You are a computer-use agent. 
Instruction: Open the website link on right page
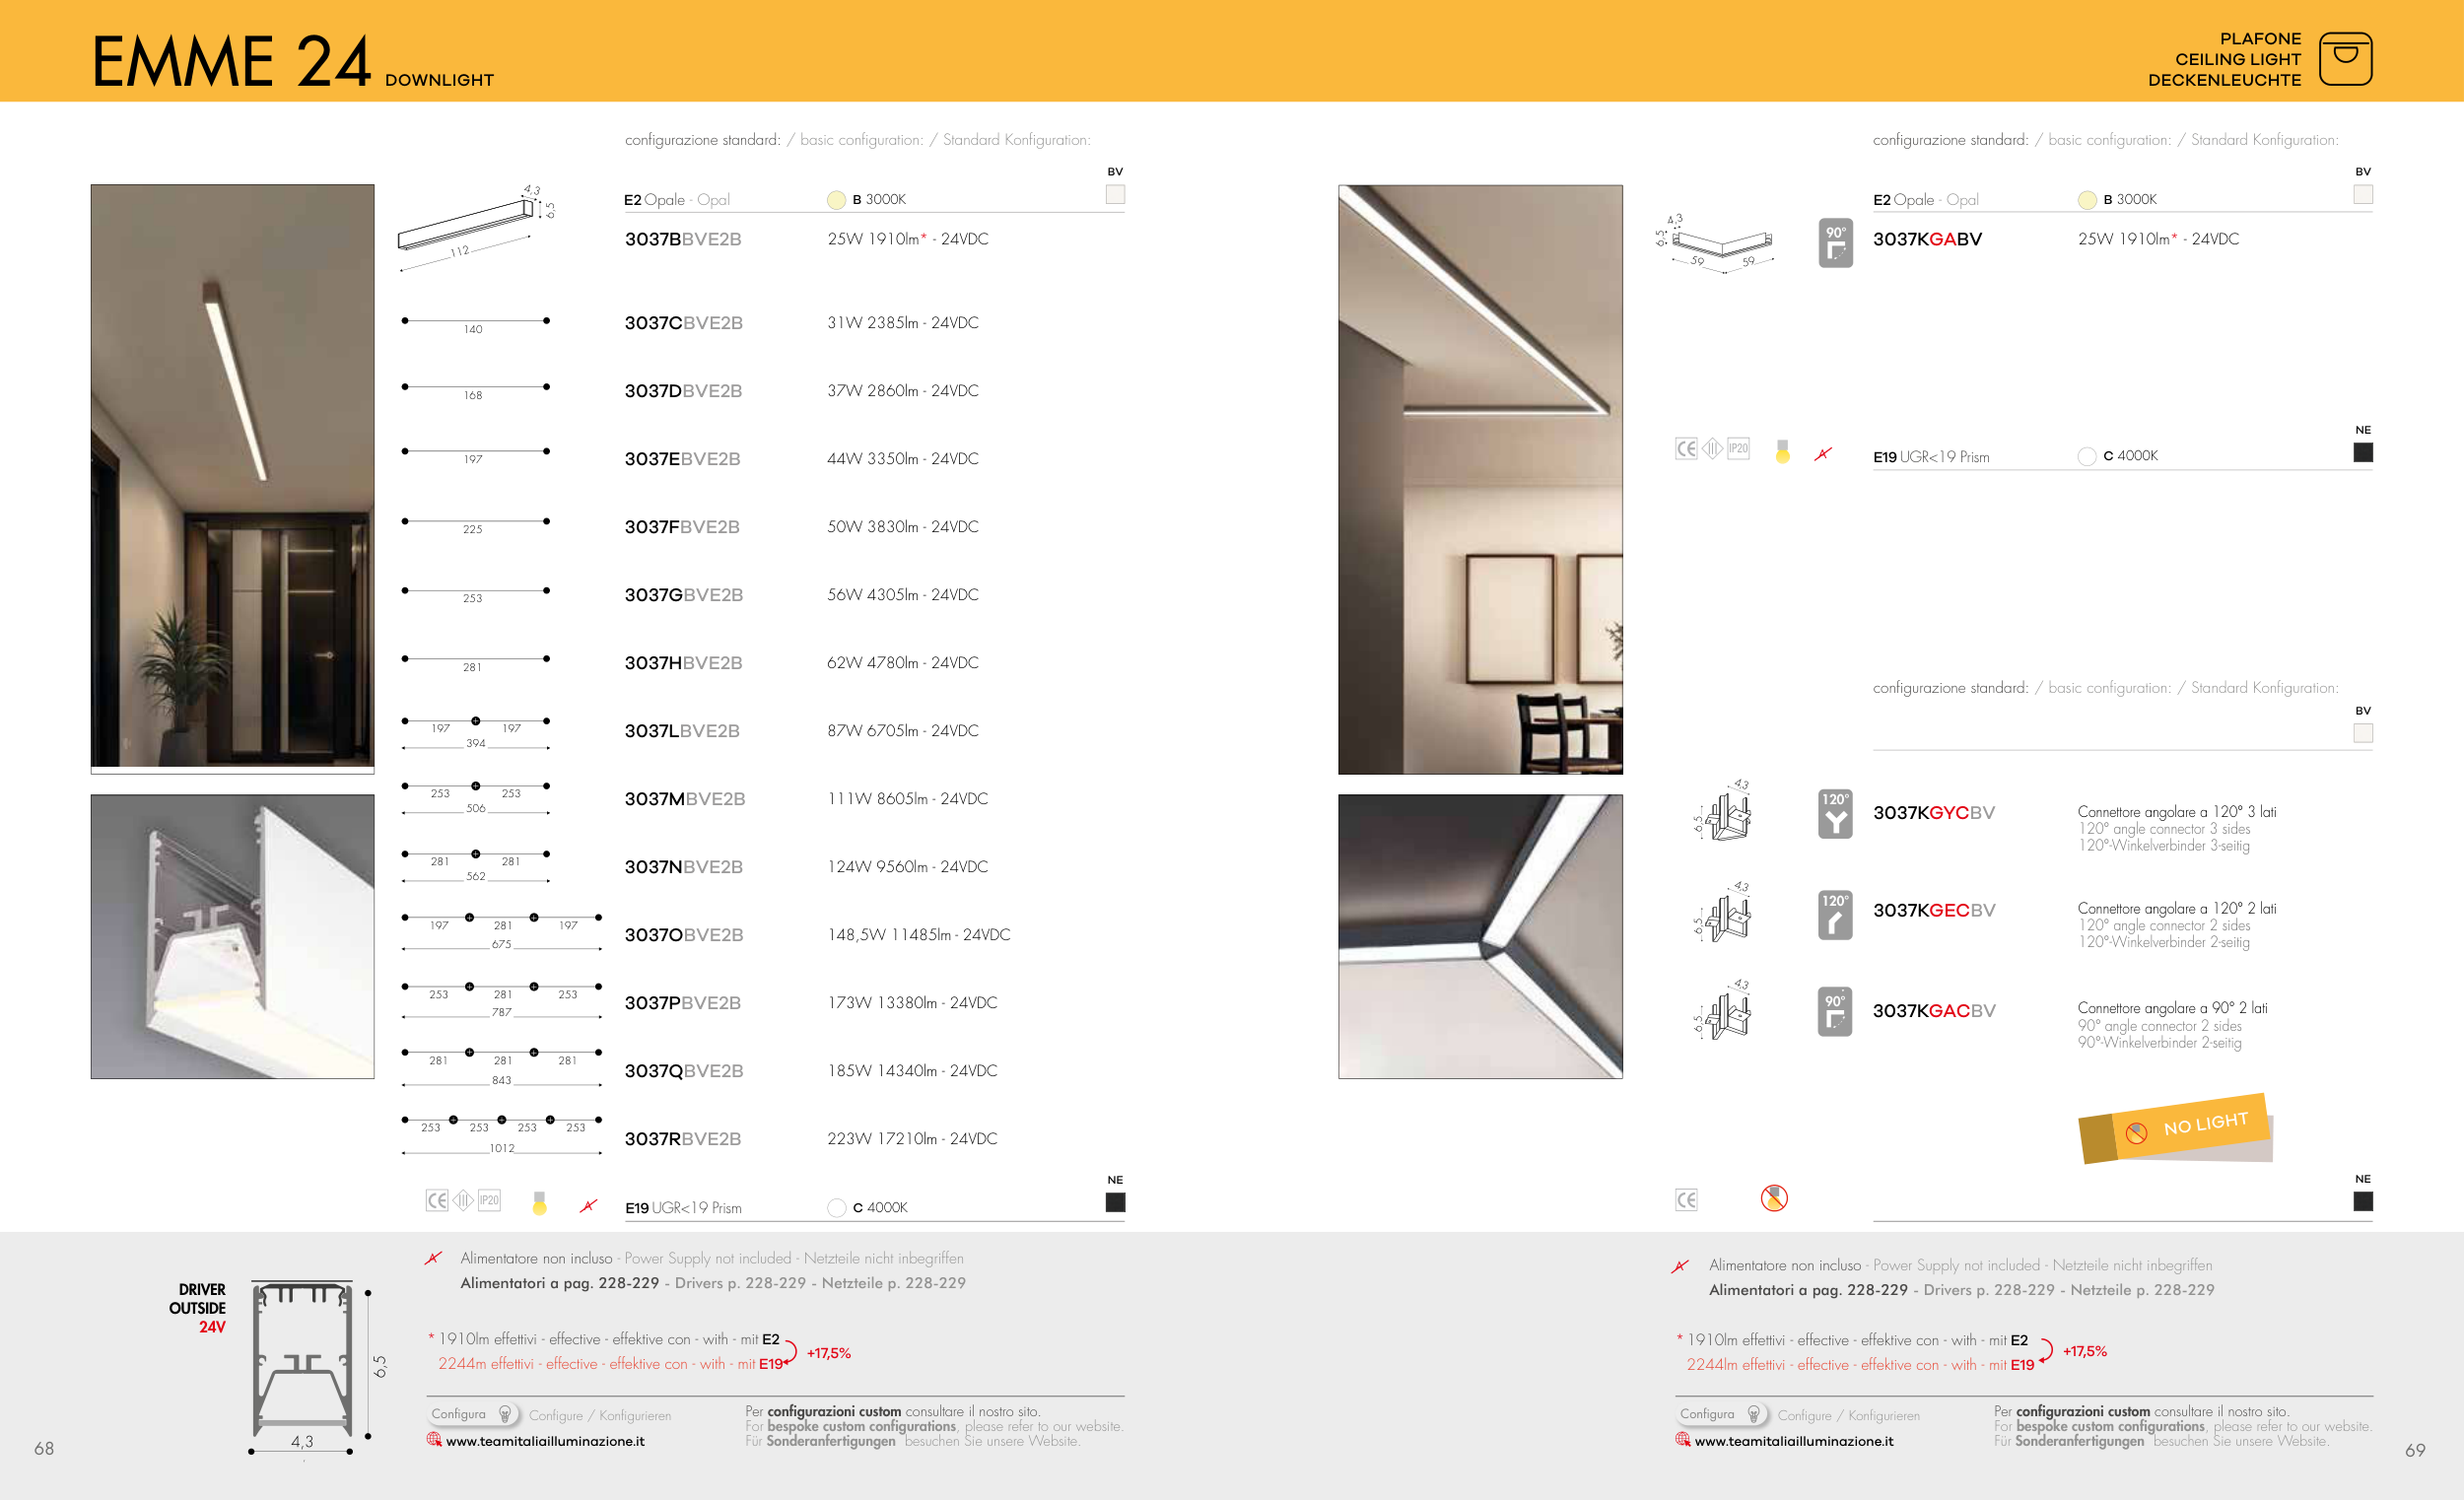click(x=1793, y=1441)
